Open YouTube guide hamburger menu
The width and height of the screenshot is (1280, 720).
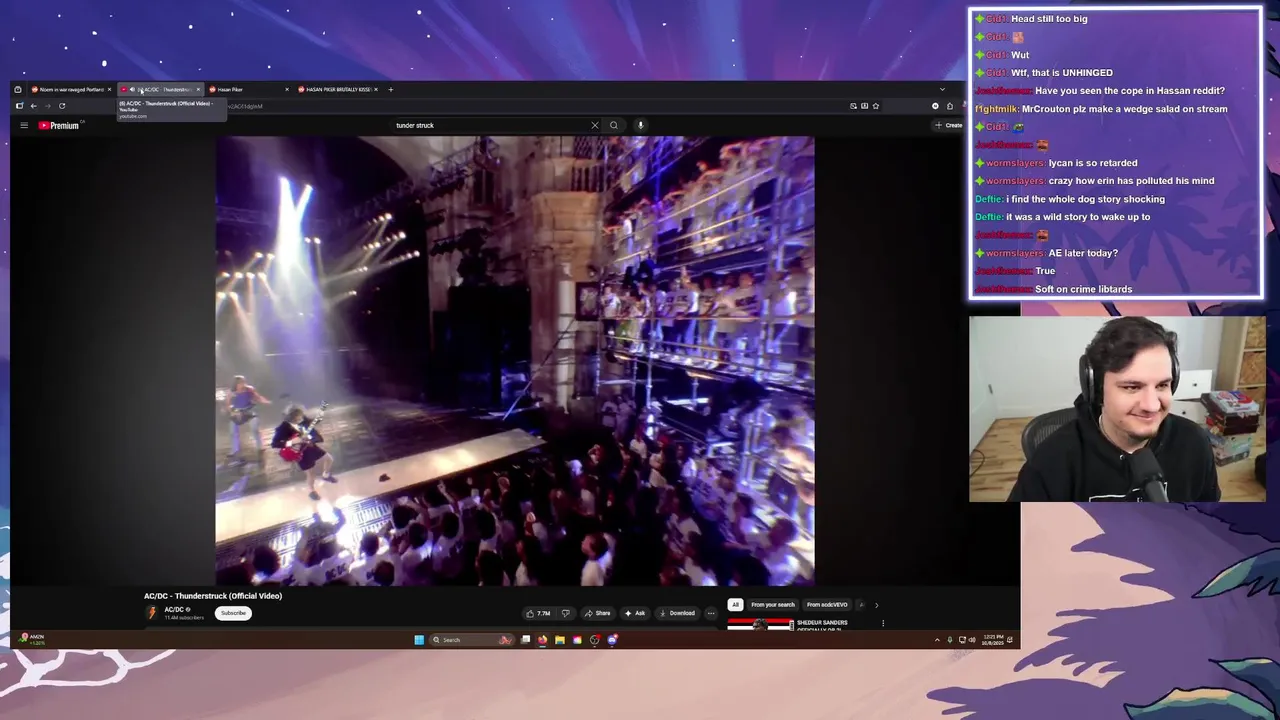coord(24,125)
